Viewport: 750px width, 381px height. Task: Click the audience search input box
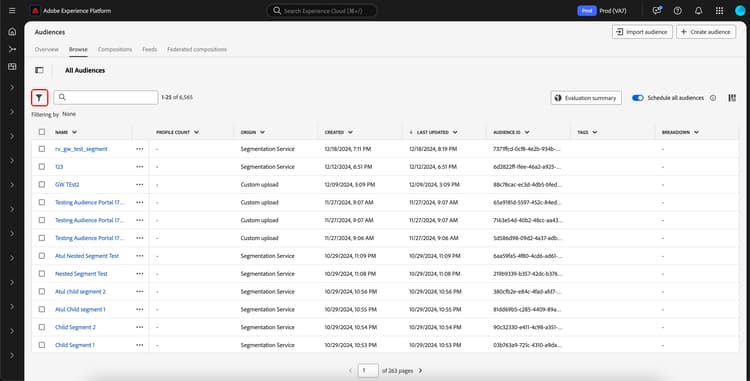click(106, 98)
